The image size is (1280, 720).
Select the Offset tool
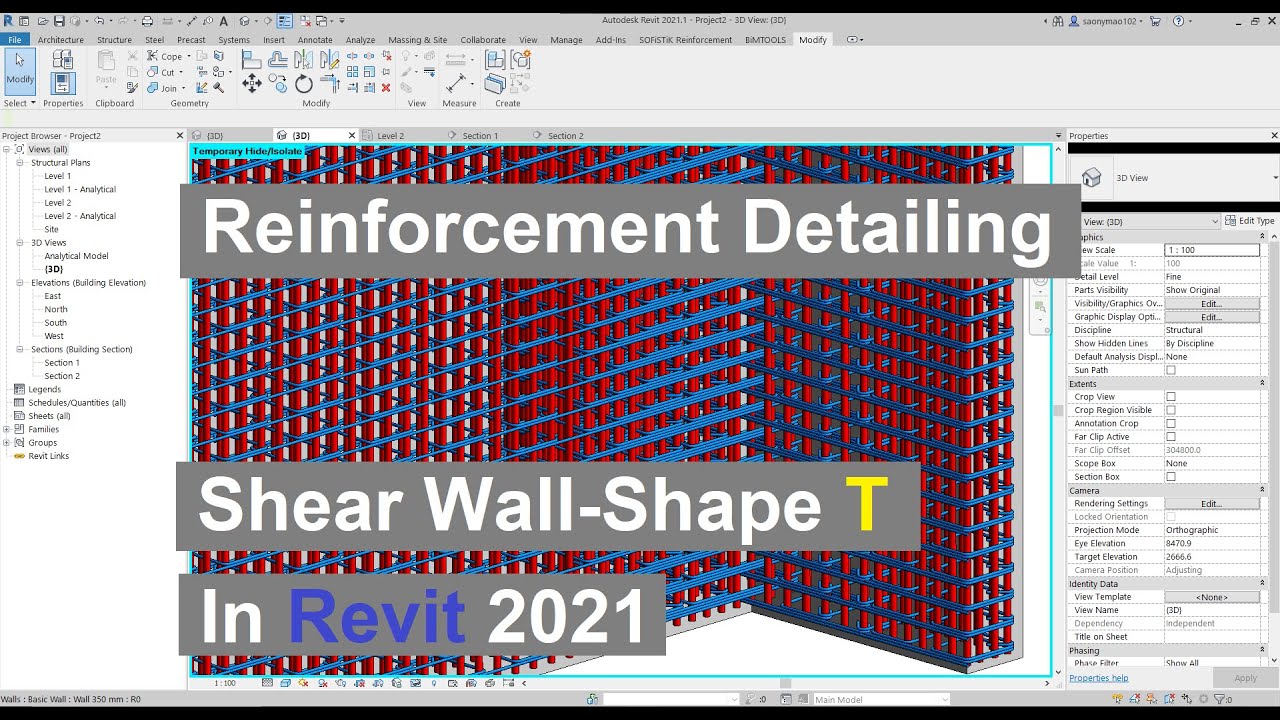[x=278, y=60]
